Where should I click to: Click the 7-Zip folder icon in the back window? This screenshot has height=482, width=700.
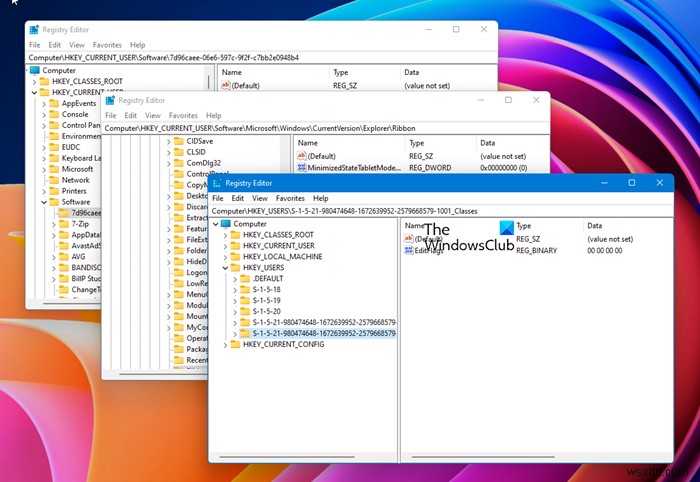64,224
